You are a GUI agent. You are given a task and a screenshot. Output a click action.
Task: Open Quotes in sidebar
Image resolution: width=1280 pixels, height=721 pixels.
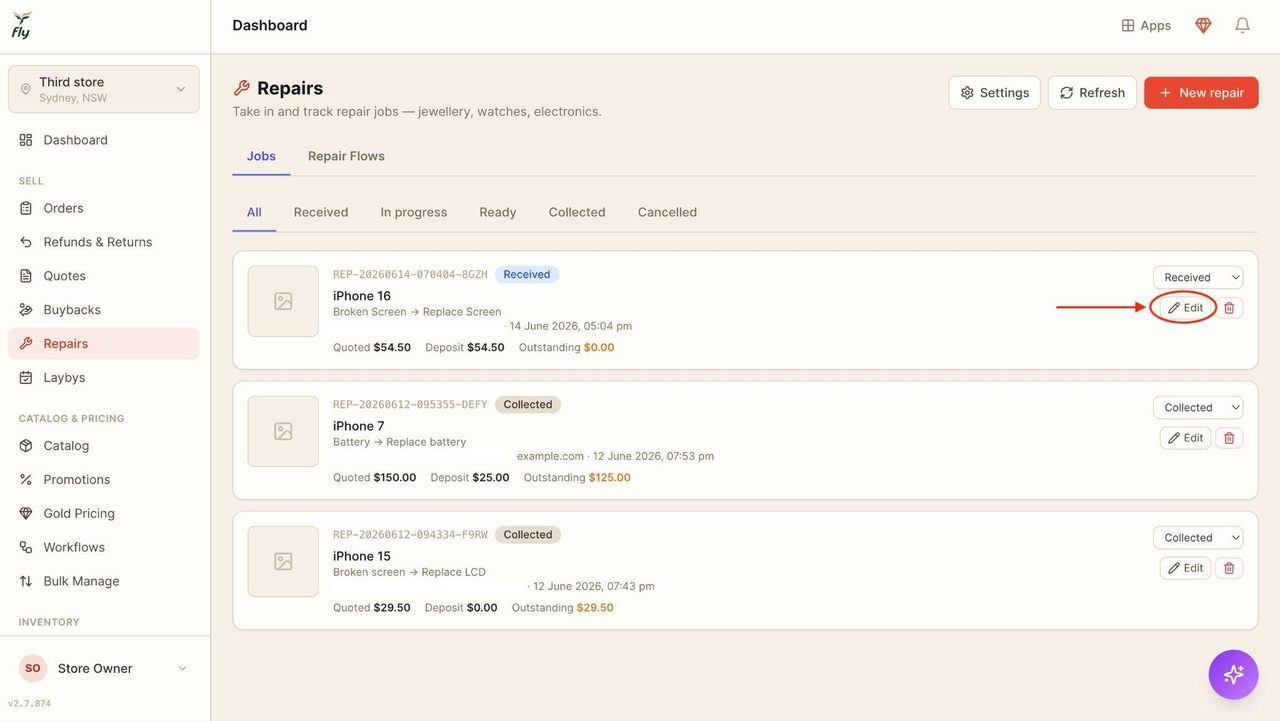(104, 276)
